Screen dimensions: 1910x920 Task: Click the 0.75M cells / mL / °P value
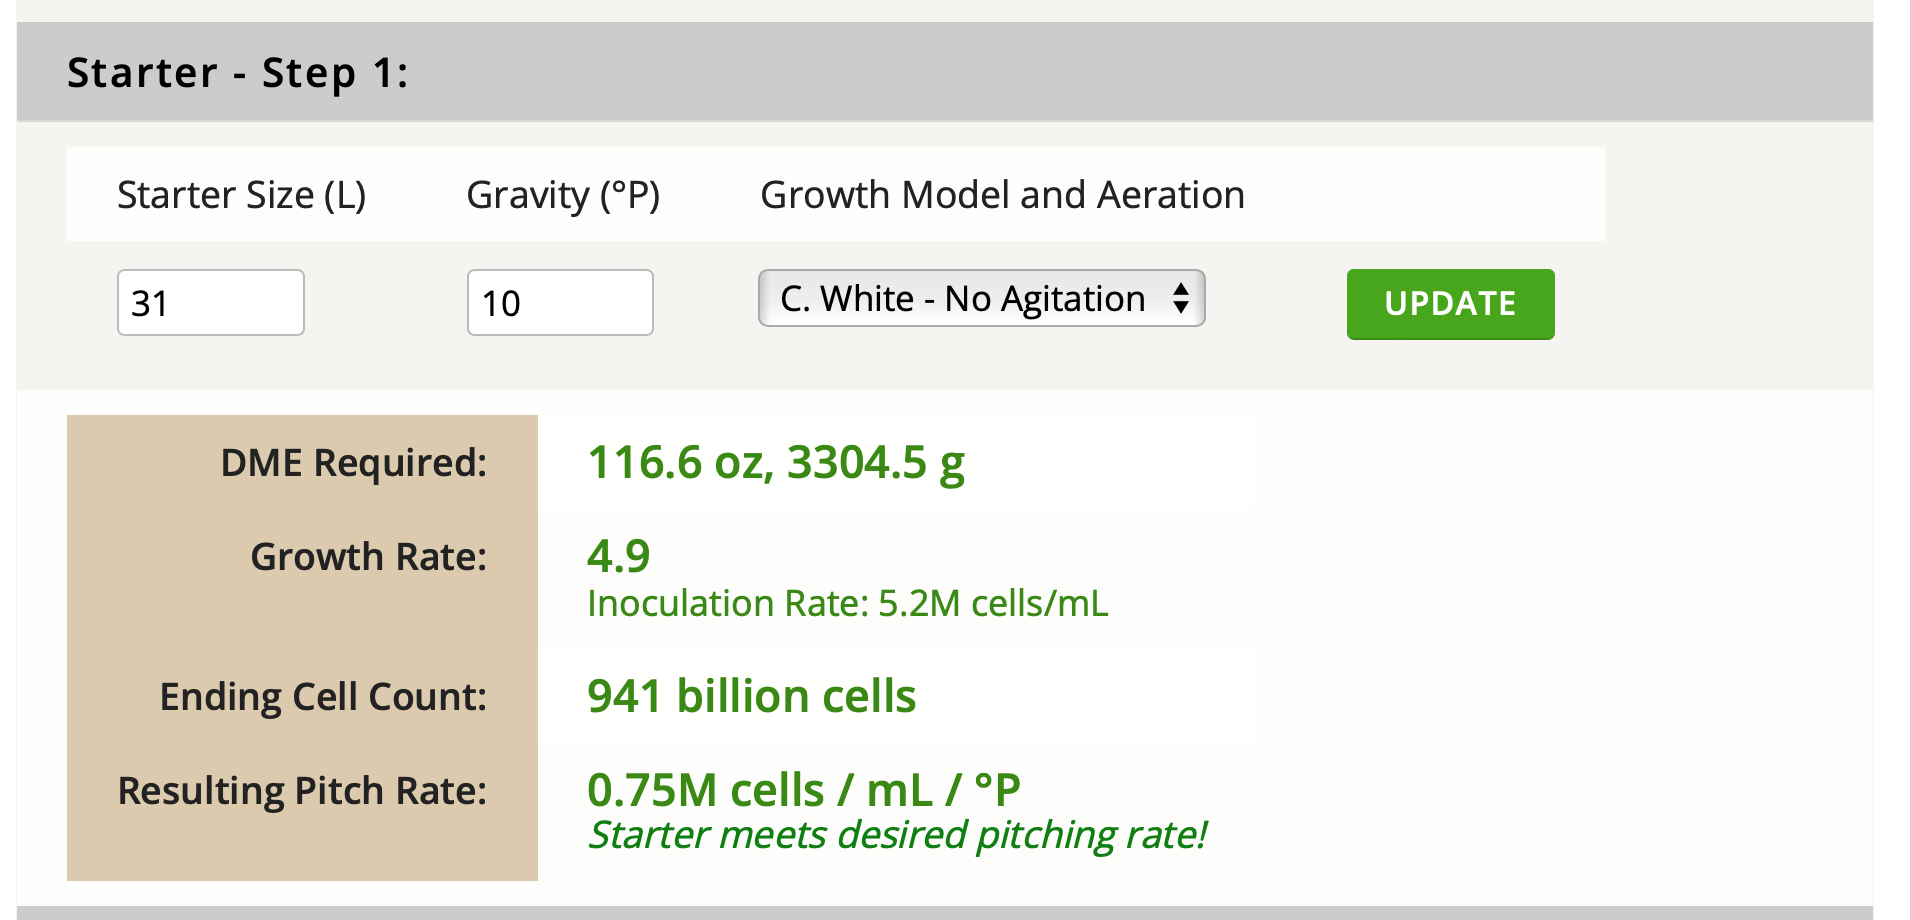point(803,790)
